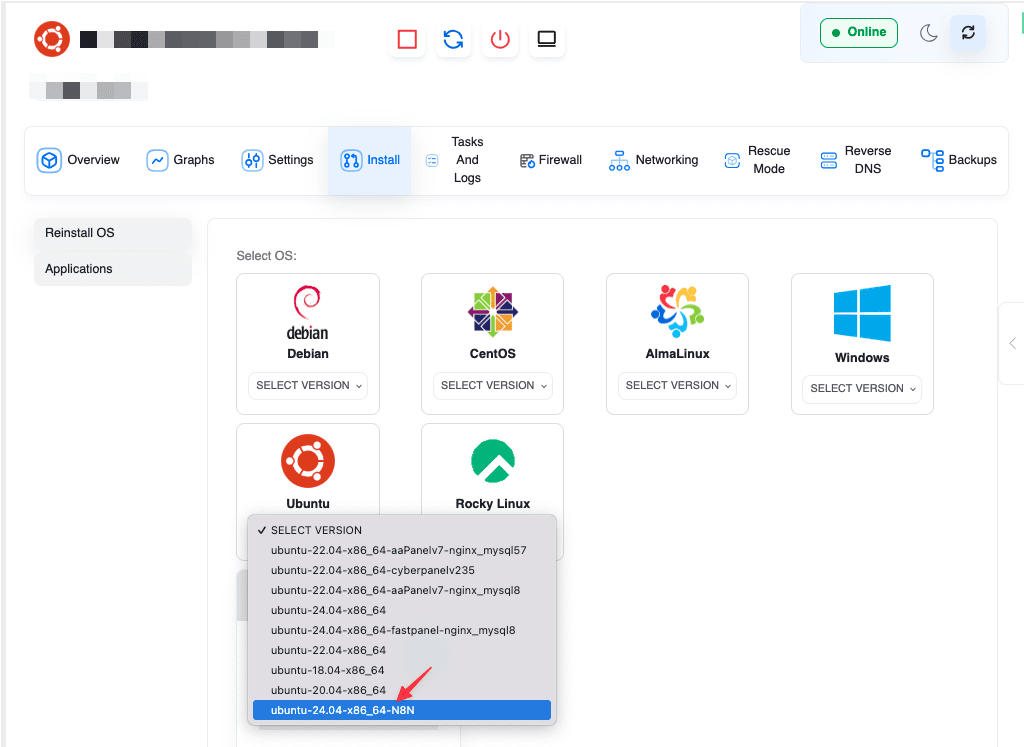
Task: Choose ubuntu-24.04-x86_64-N8N option
Action: (x=402, y=710)
